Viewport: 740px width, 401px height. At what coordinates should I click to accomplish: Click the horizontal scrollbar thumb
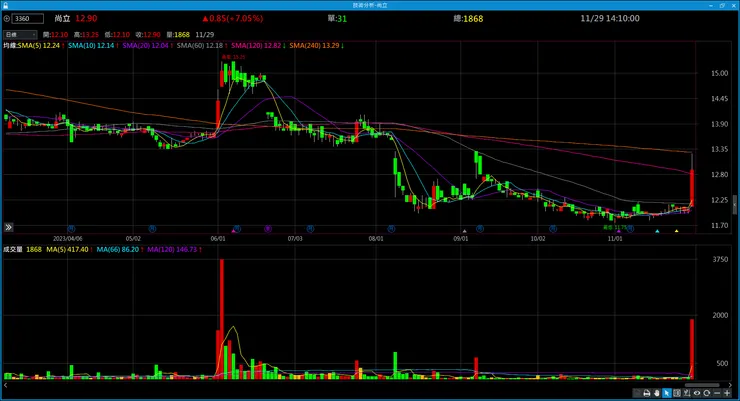pyautogui.click(x=702, y=385)
